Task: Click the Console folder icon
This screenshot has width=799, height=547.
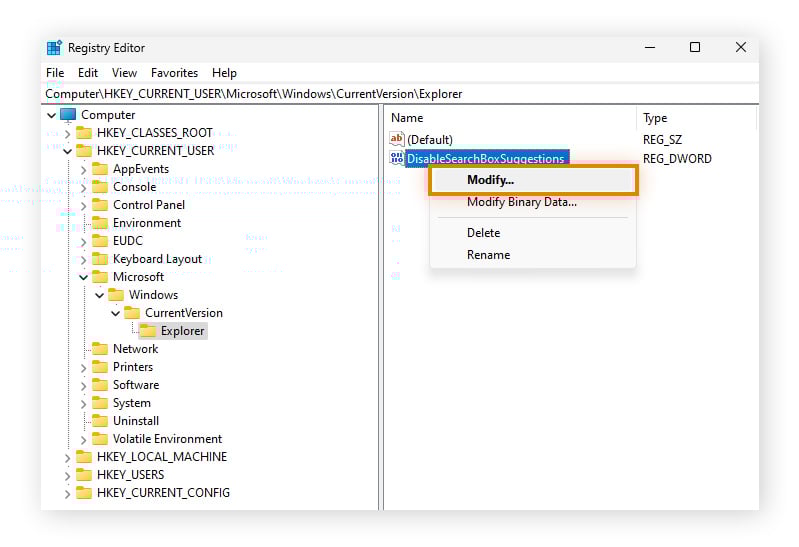Action: (100, 187)
